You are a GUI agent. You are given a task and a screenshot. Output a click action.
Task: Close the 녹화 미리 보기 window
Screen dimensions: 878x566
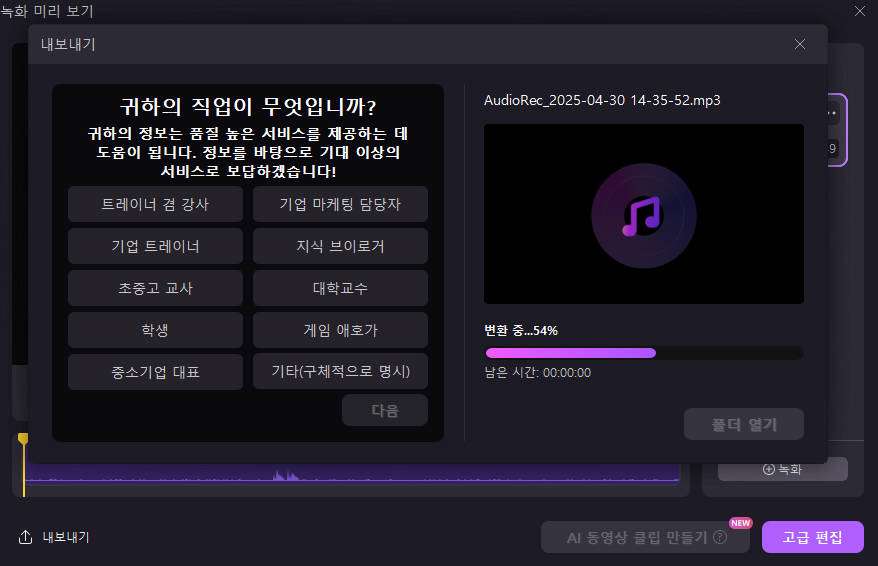(x=860, y=11)
